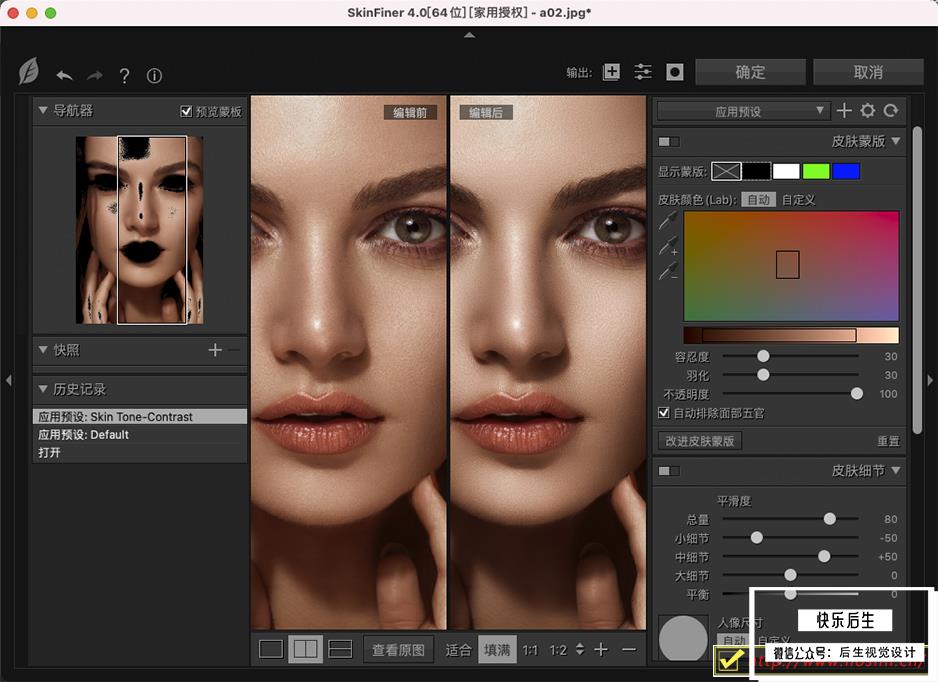Remove a snapshot with the 快照 minus
938x682 pixels.
[234, 350]
